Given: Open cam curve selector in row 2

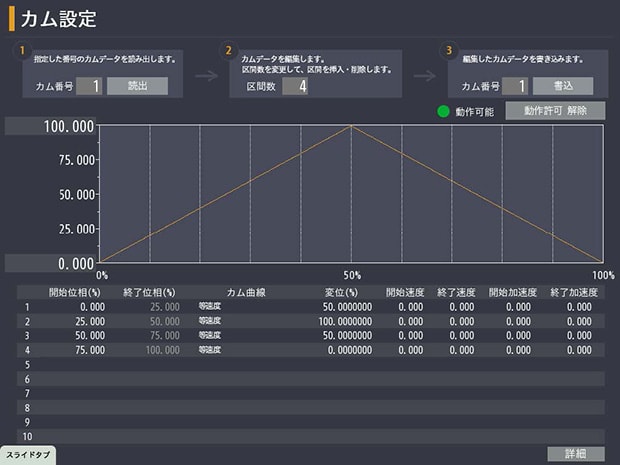Looking at the screenshot, I should coord(210,321).
